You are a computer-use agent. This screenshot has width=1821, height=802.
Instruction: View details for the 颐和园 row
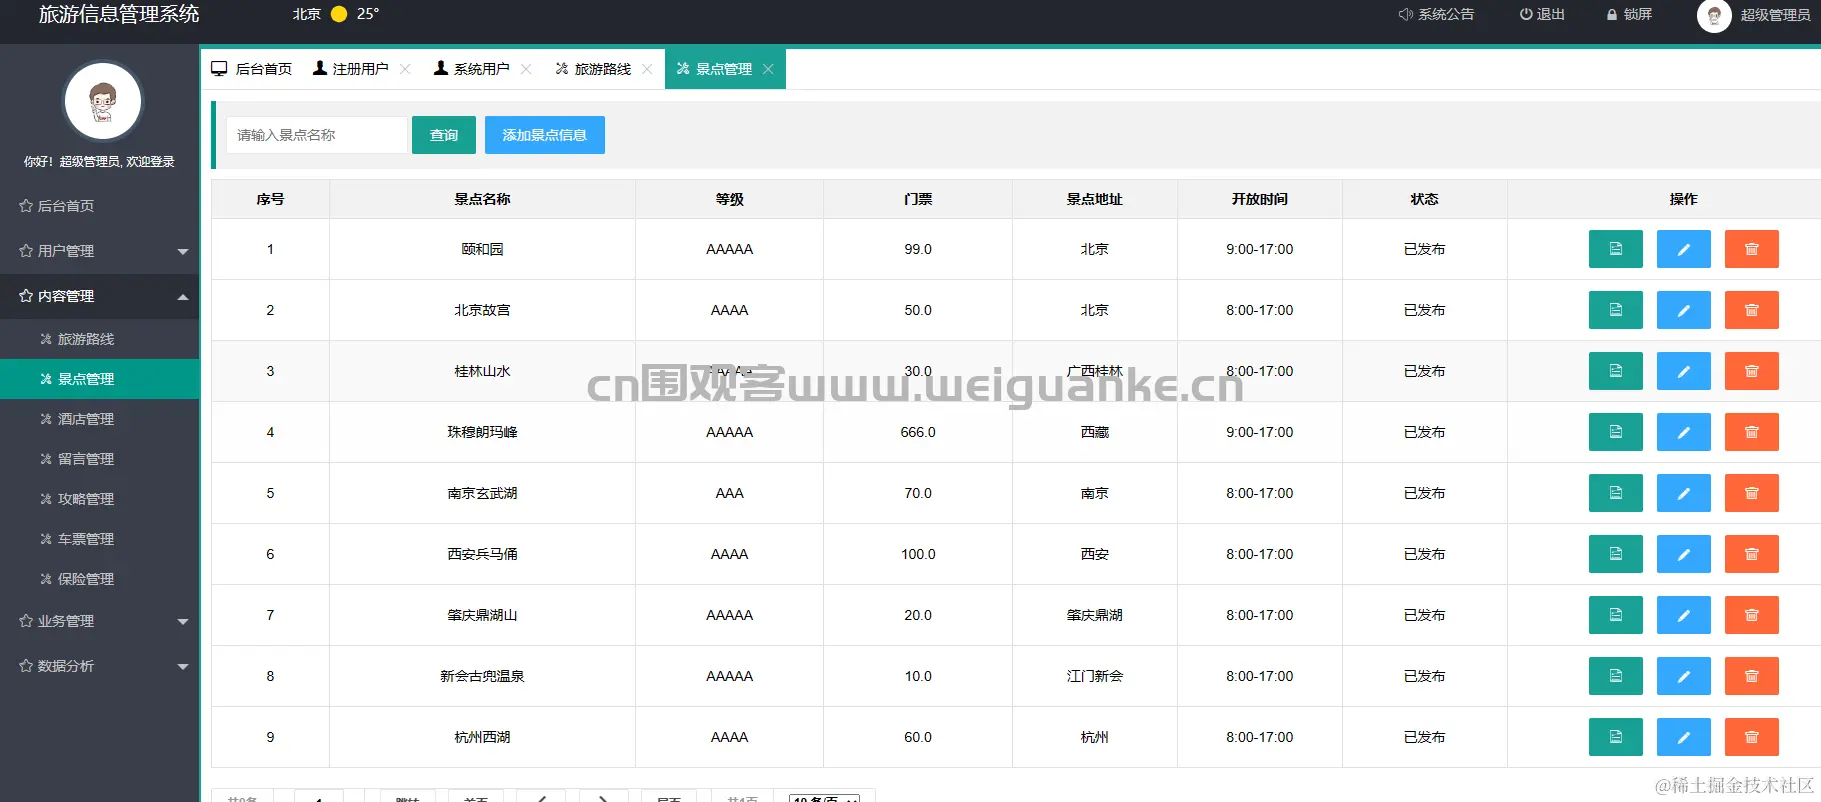[1615, 249]
